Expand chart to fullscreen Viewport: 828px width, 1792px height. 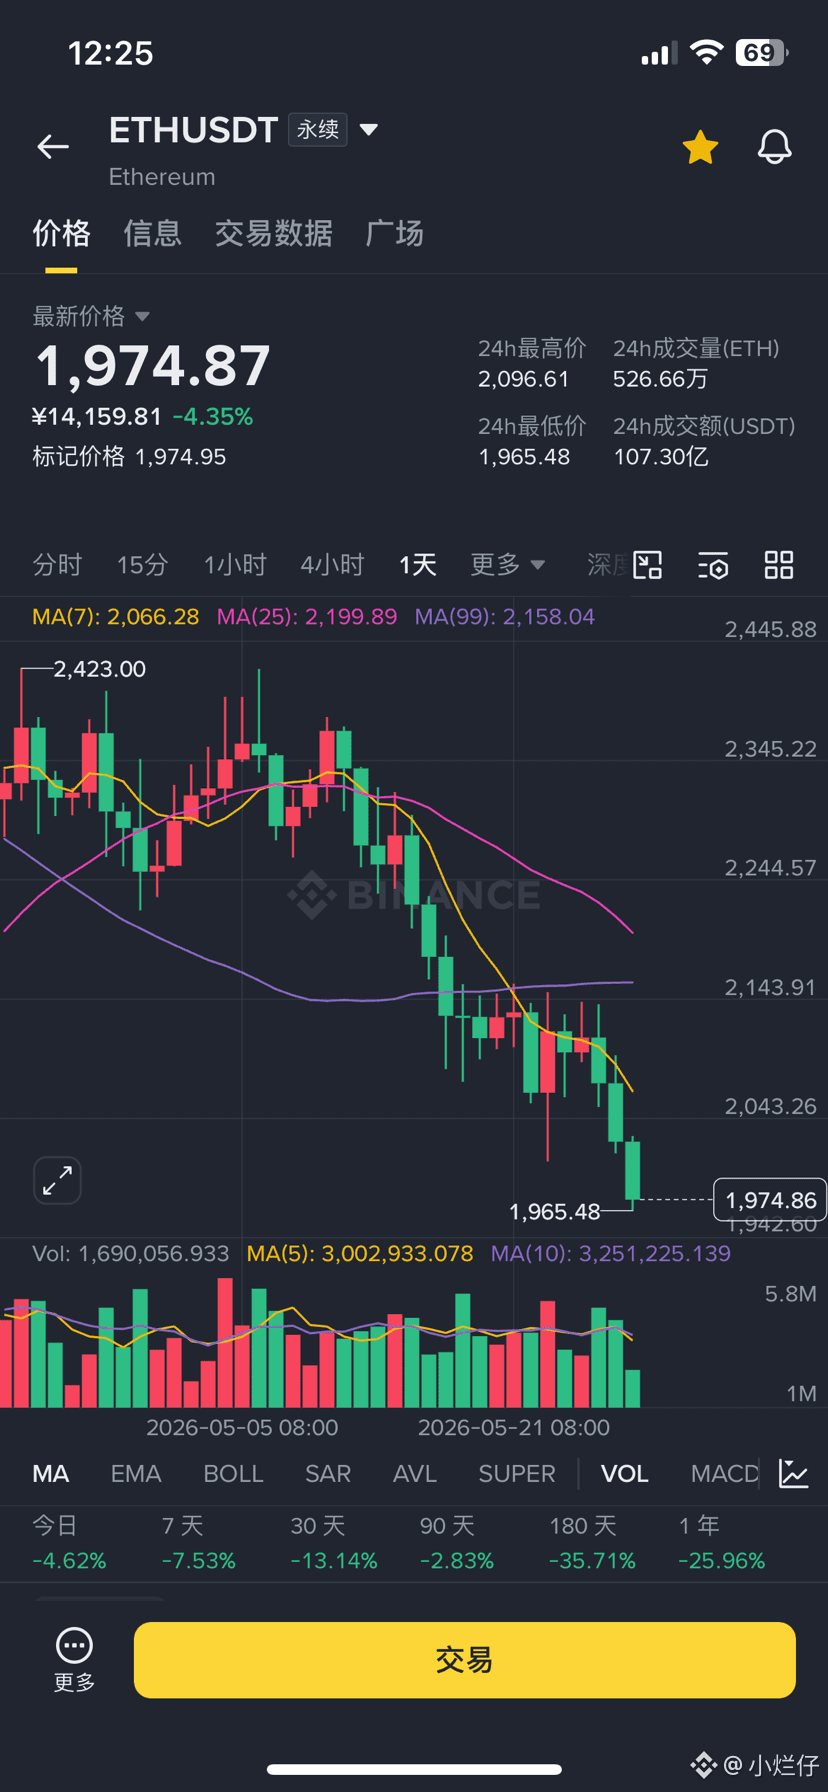[57, 1181]
